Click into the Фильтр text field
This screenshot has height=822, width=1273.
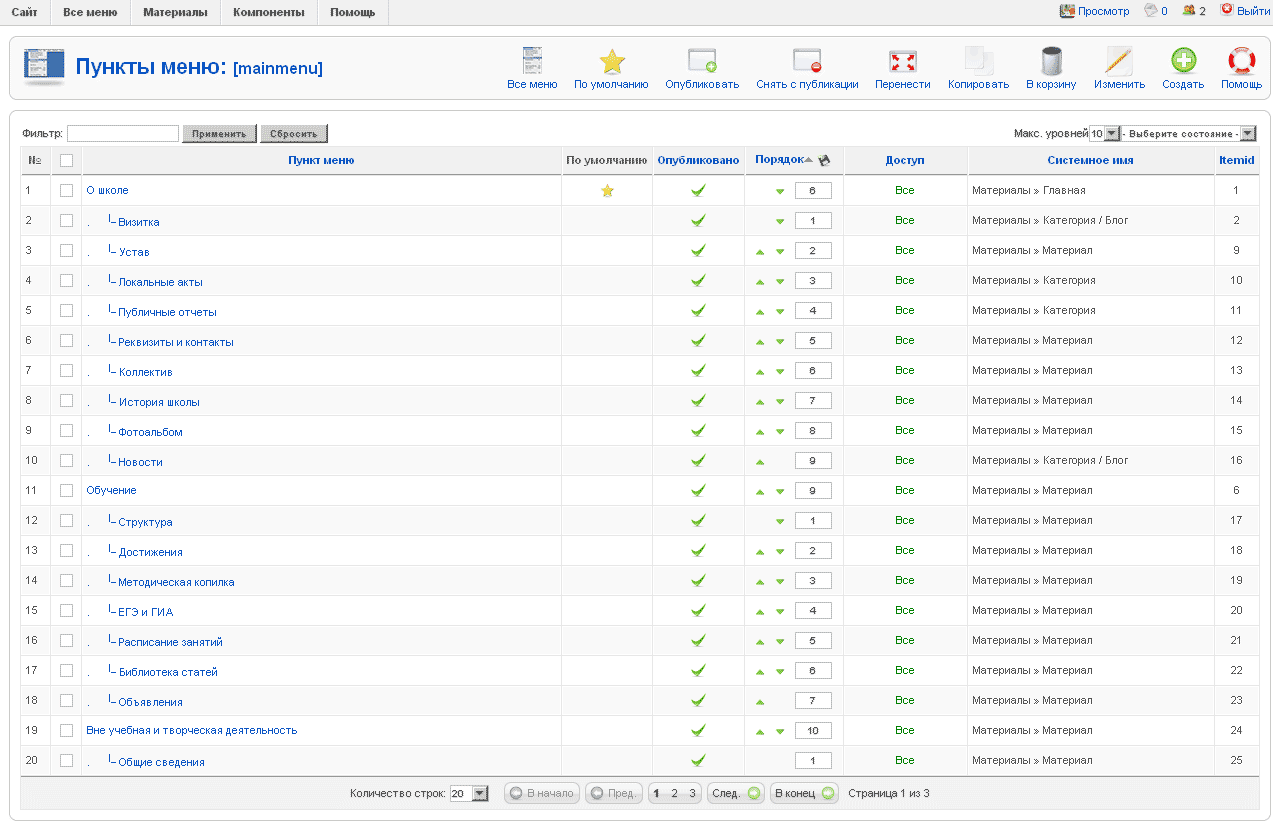(123, 133)
